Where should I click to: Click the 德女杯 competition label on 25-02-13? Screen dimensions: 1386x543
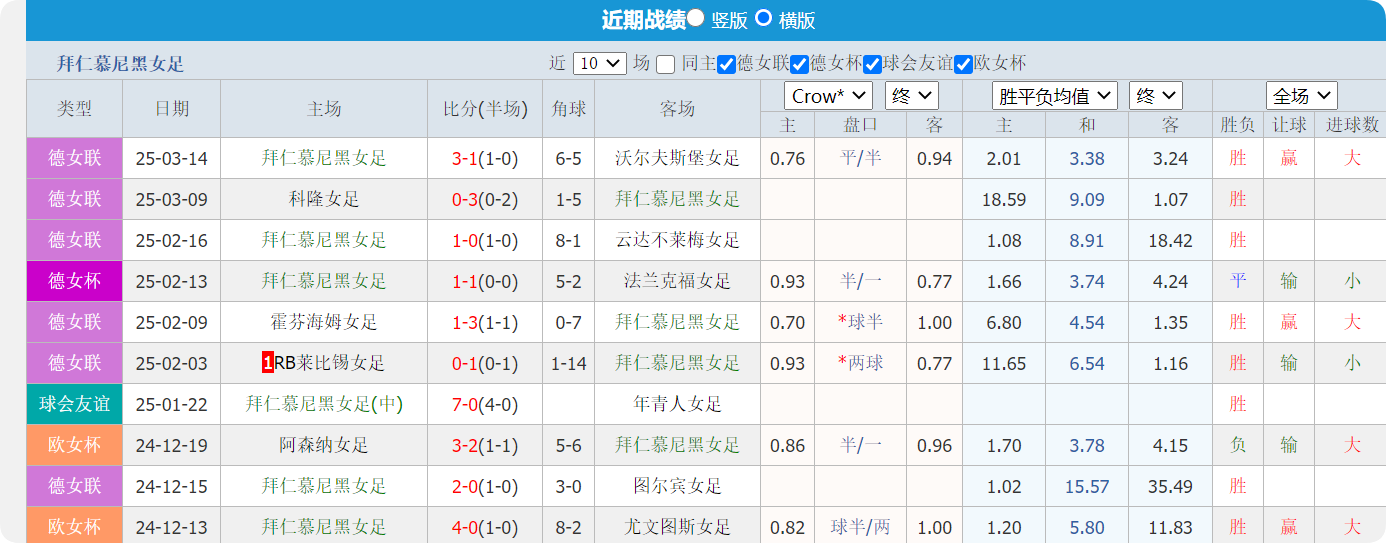coord(74,281)
